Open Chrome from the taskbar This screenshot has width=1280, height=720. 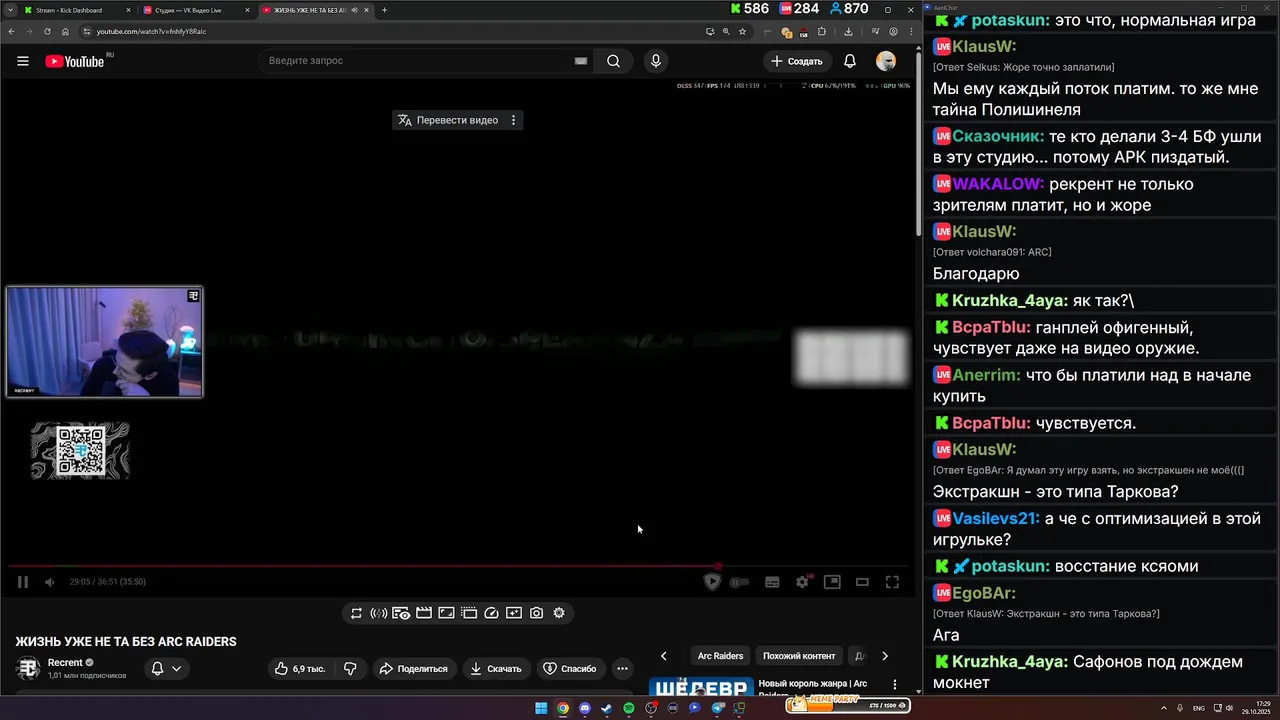563,708
